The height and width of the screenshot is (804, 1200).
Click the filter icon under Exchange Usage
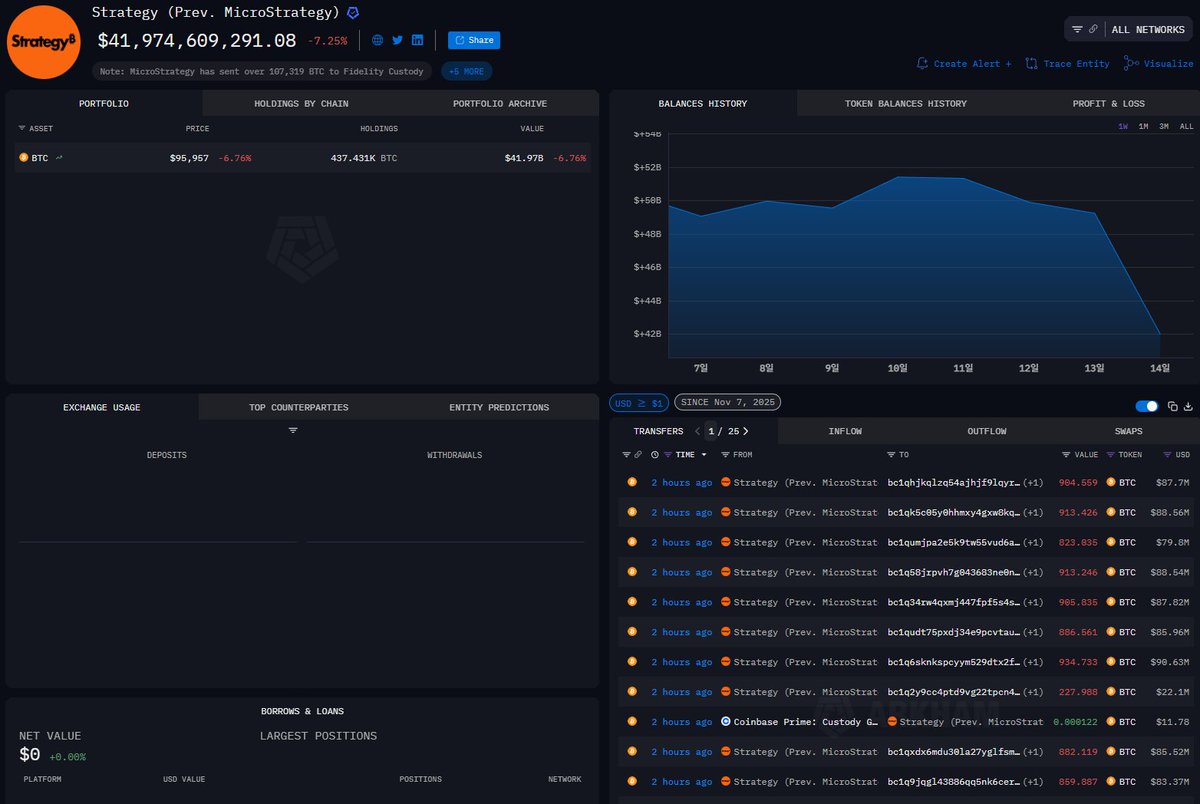tap(293, 430)
